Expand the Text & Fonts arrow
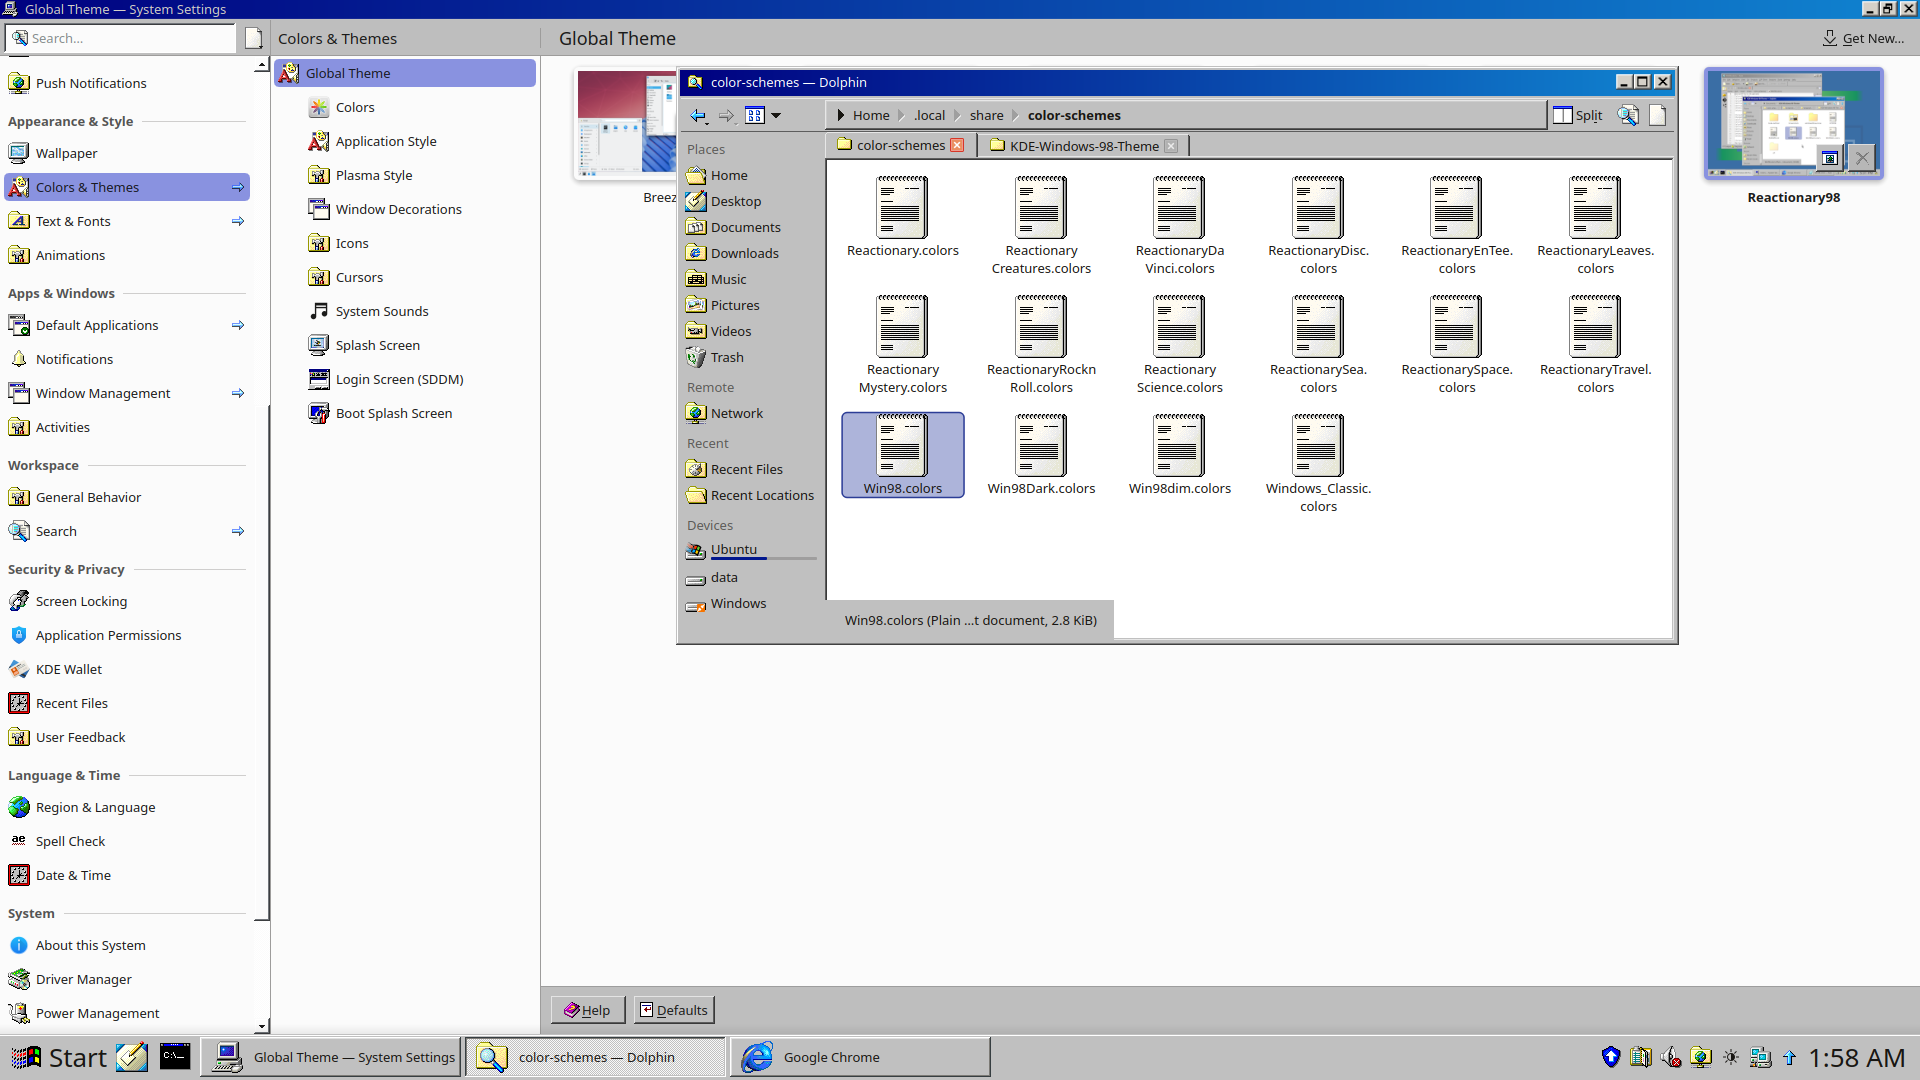This screenshot has width=1920, height=1080. coord(238,222)
